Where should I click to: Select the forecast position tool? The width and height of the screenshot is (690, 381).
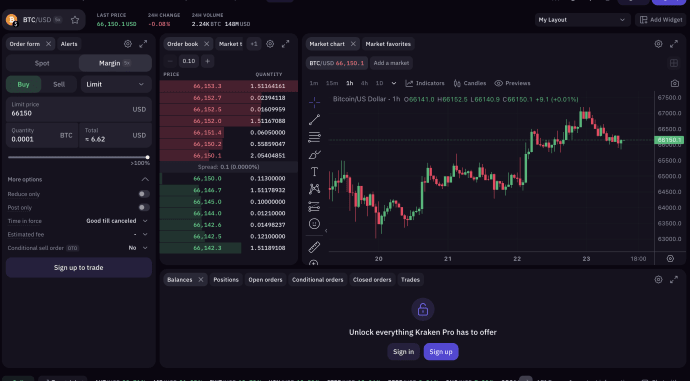(314, 206)
